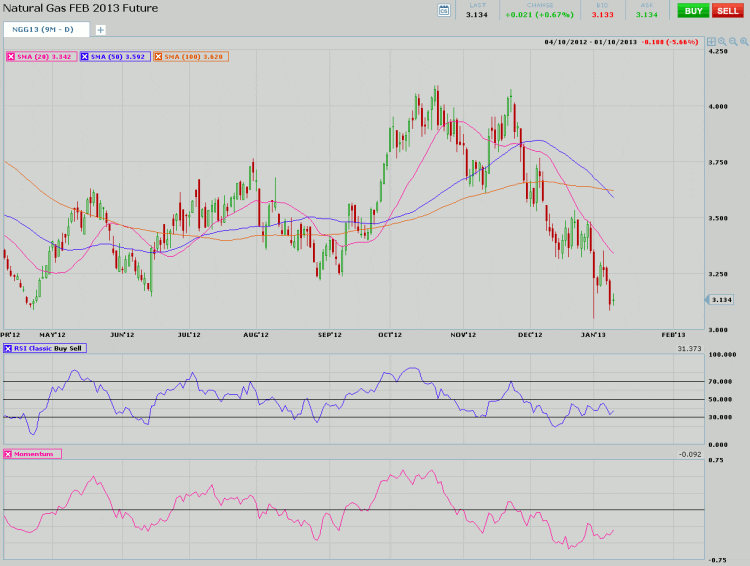Click the green BUY button

(x=692, y=10)
